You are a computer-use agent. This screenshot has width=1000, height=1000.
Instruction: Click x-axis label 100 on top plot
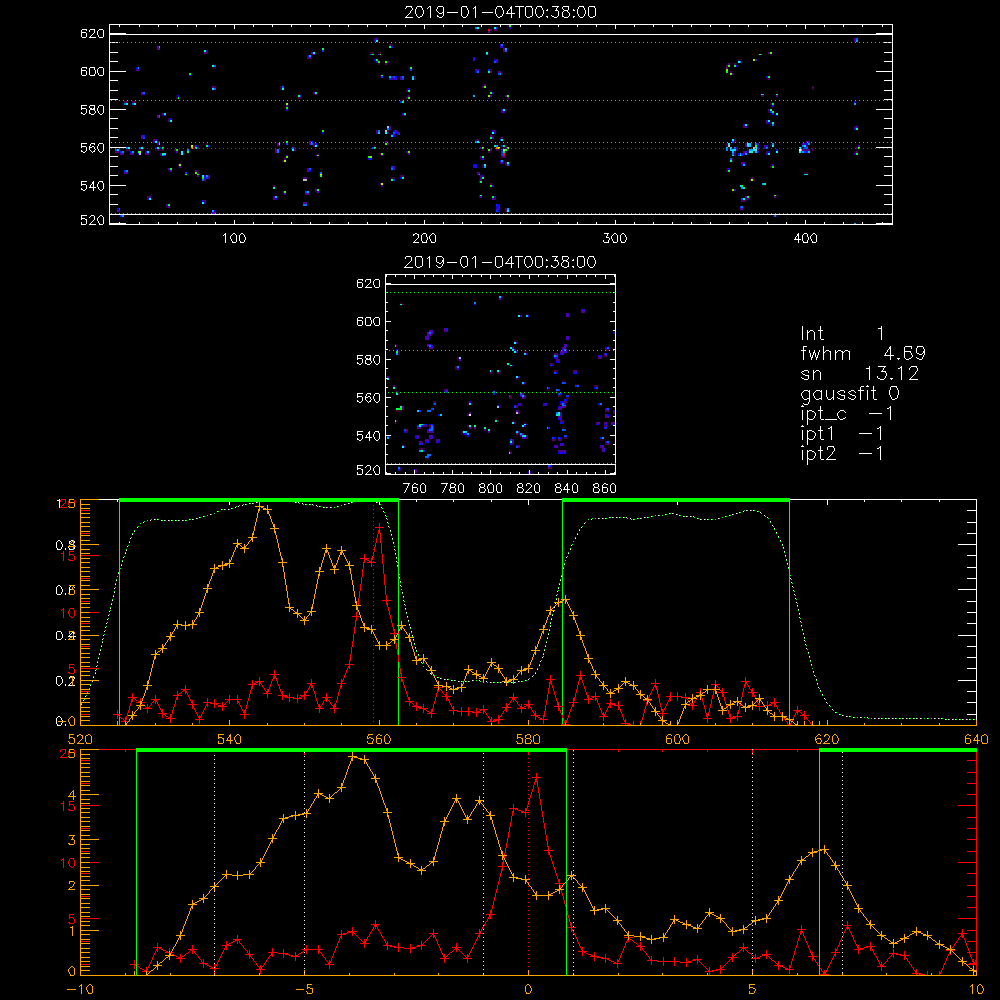(234, 239)
